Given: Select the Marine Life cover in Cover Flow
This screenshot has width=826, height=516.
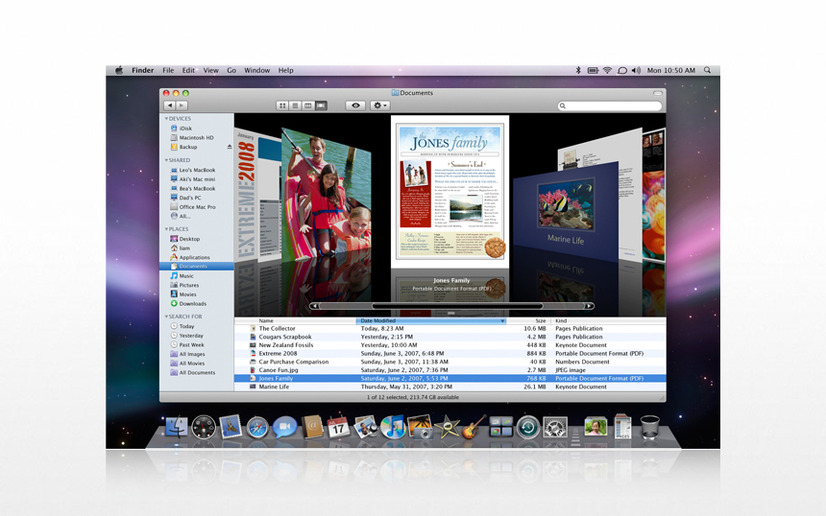Looking at the screenshot, I should click(566, 211).
